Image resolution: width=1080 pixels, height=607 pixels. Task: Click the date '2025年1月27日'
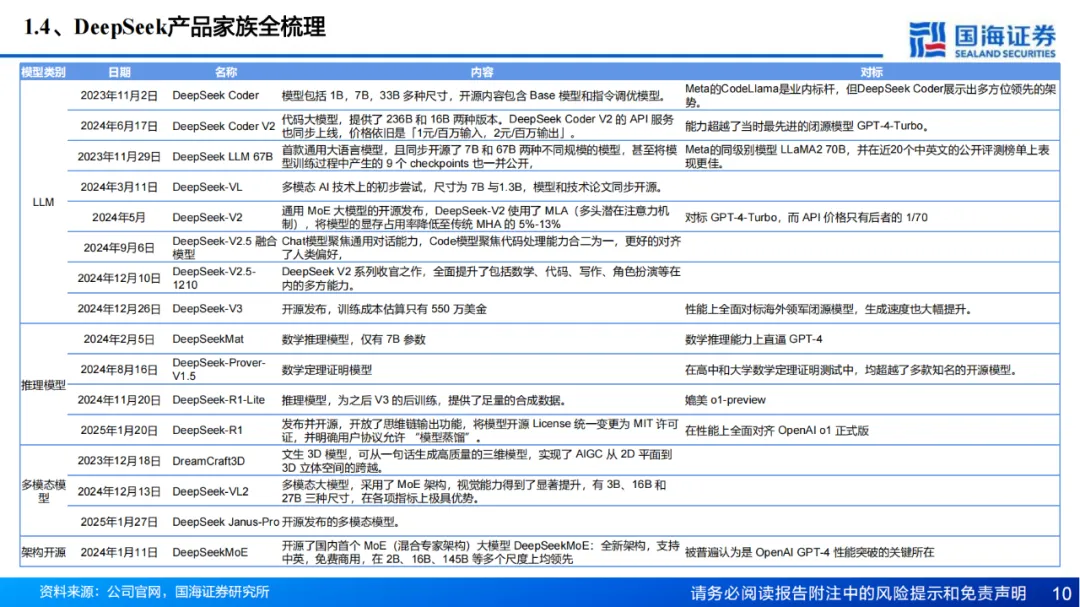click(119, 522)
